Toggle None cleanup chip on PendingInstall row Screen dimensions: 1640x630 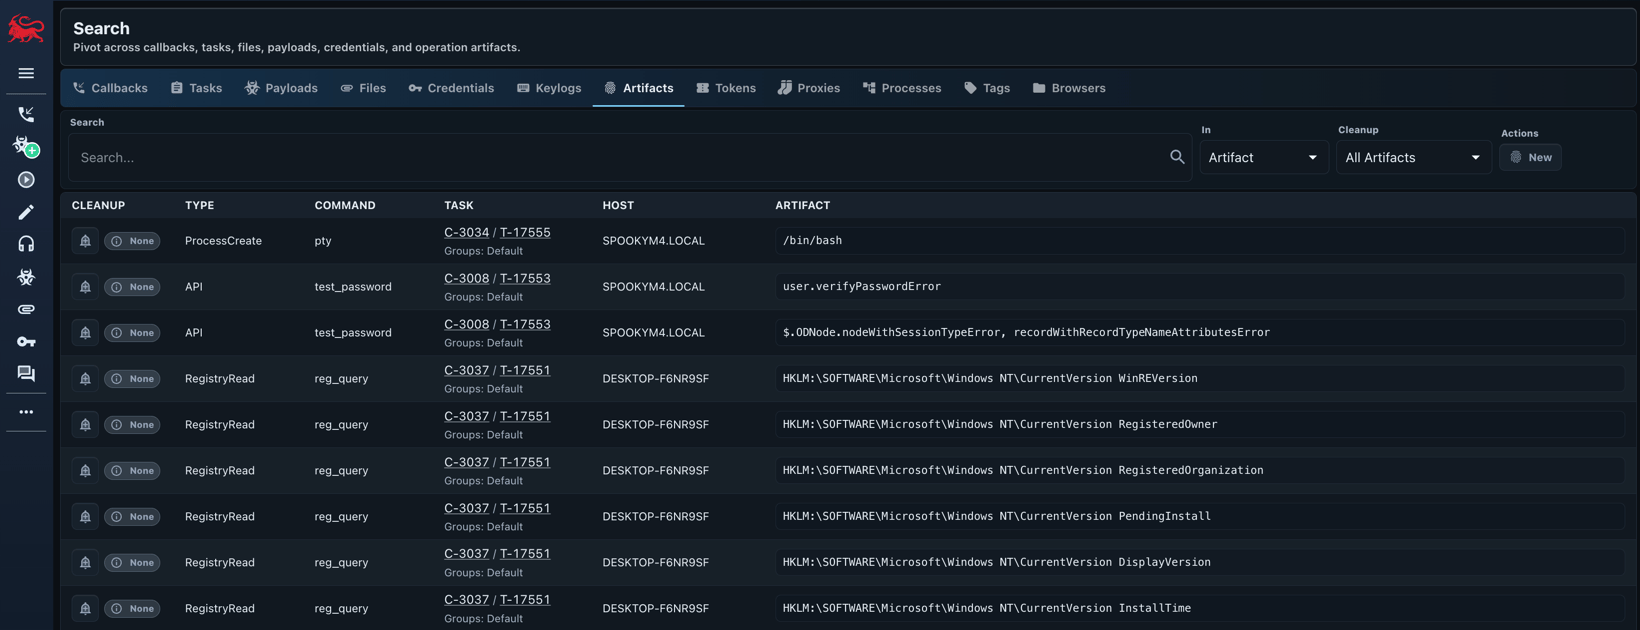pyautogui.click(x=132, y=517)
